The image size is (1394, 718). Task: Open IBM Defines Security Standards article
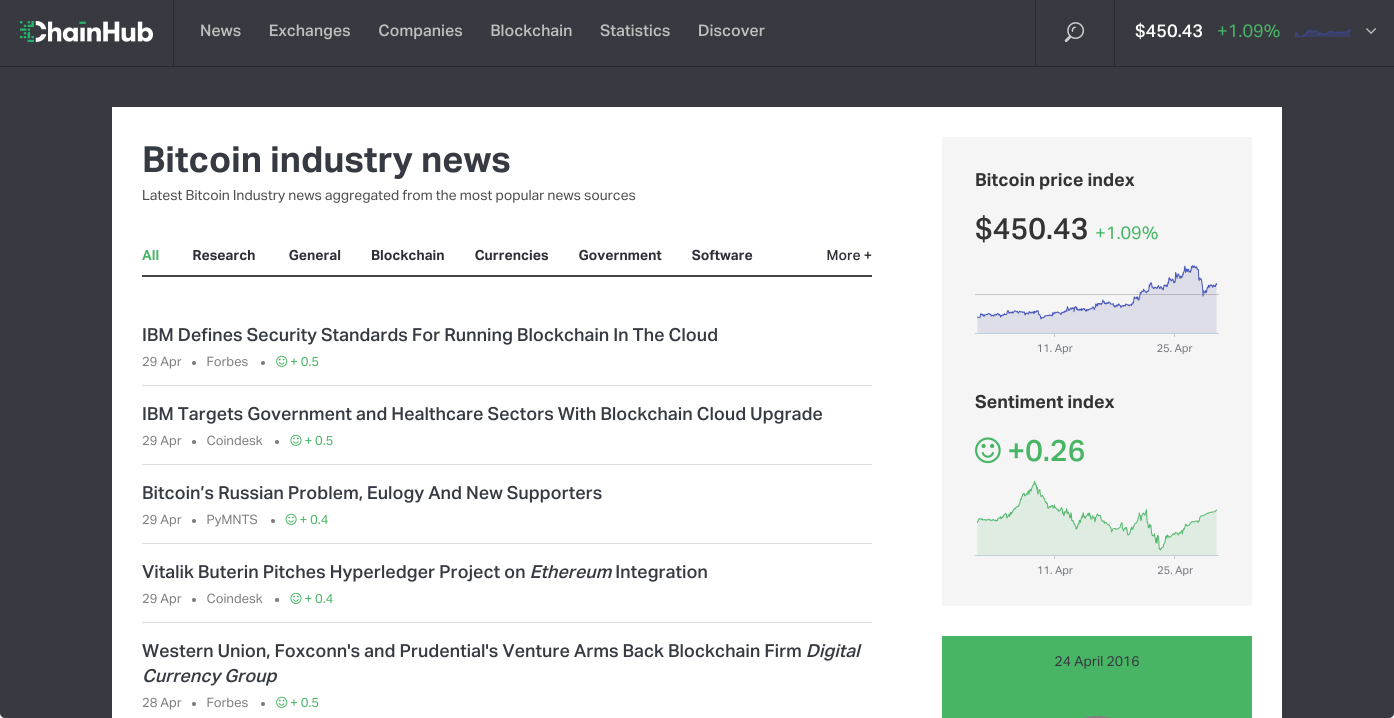430,335
